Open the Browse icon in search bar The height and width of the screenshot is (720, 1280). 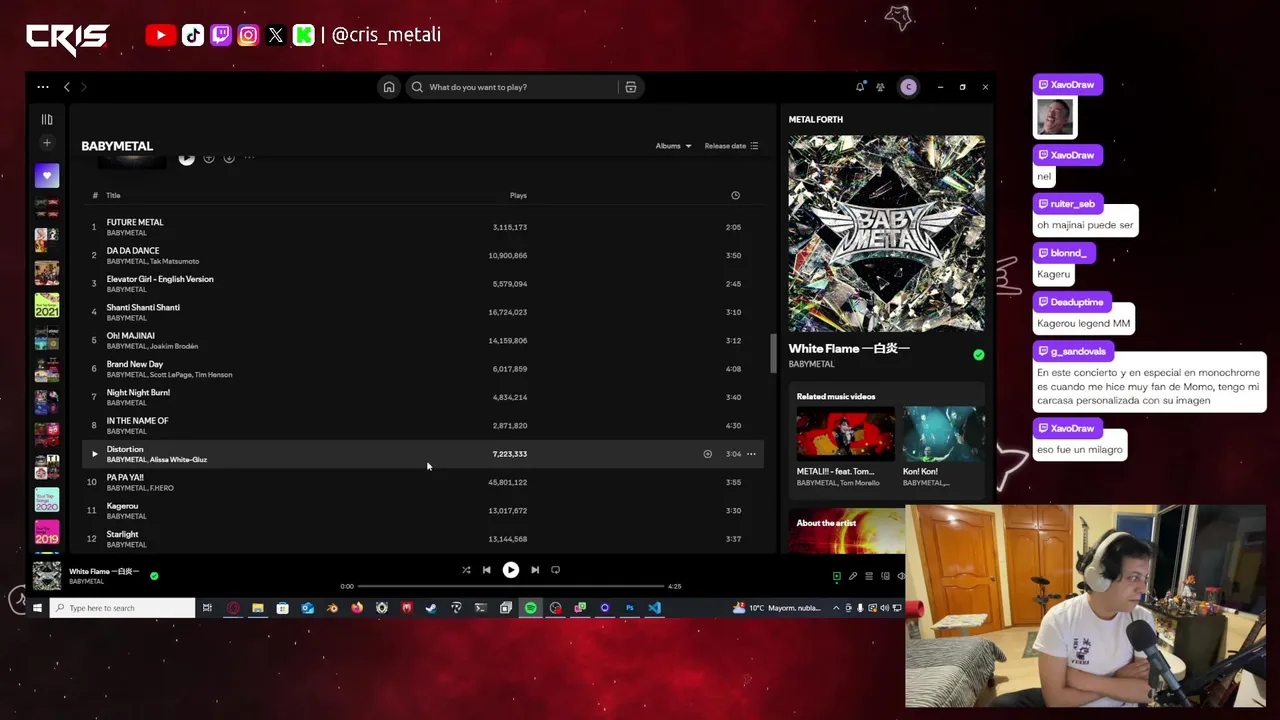click(630, 87)
